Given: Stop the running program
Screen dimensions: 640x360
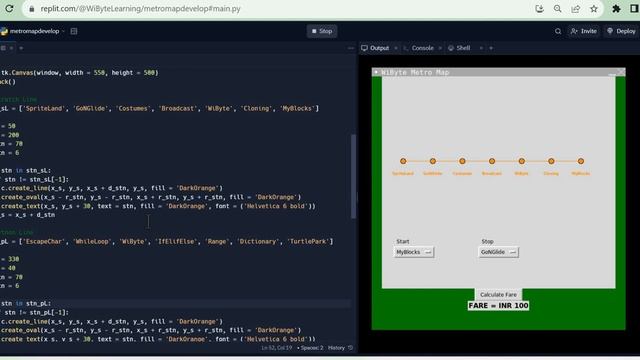Looking at the screenshot, I should tap(322, 31).
